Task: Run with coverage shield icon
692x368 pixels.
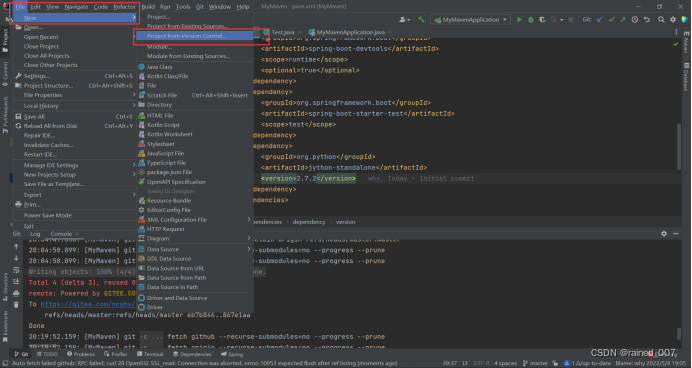Action: pyautogui.click(x=542, y=19)
